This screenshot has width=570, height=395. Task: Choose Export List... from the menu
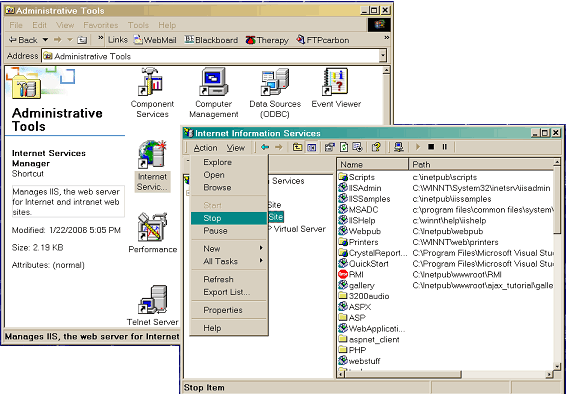click(x=229, y=292)
